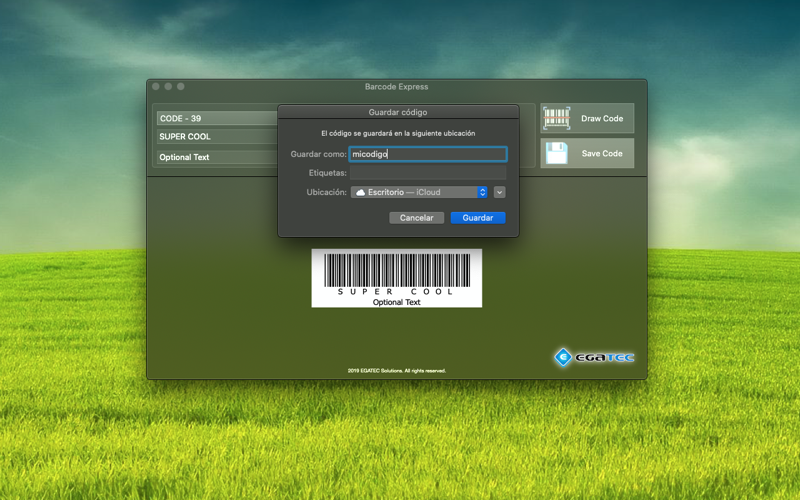800x500 pixels.
Task: Click the EGATEC logo
Action: click(x=594, y=357)
